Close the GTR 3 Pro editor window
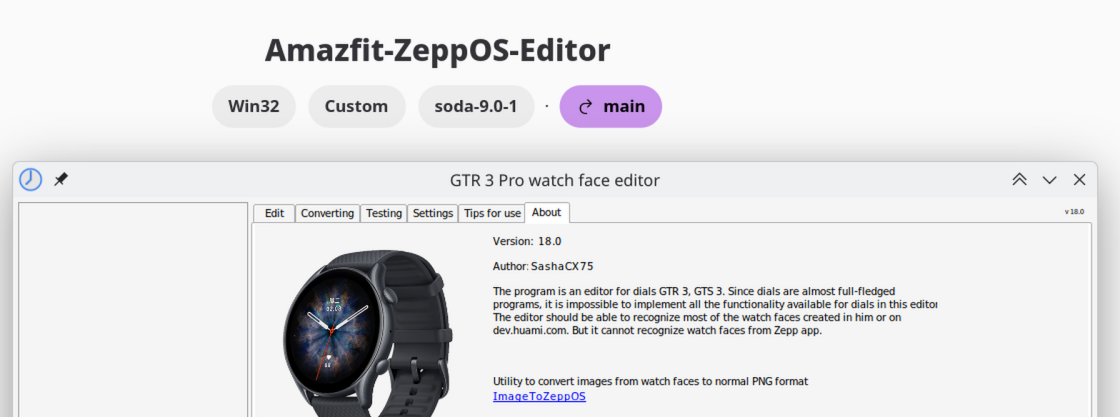This screenshot has height=417, width=1120. click(x=1079, y=180)
